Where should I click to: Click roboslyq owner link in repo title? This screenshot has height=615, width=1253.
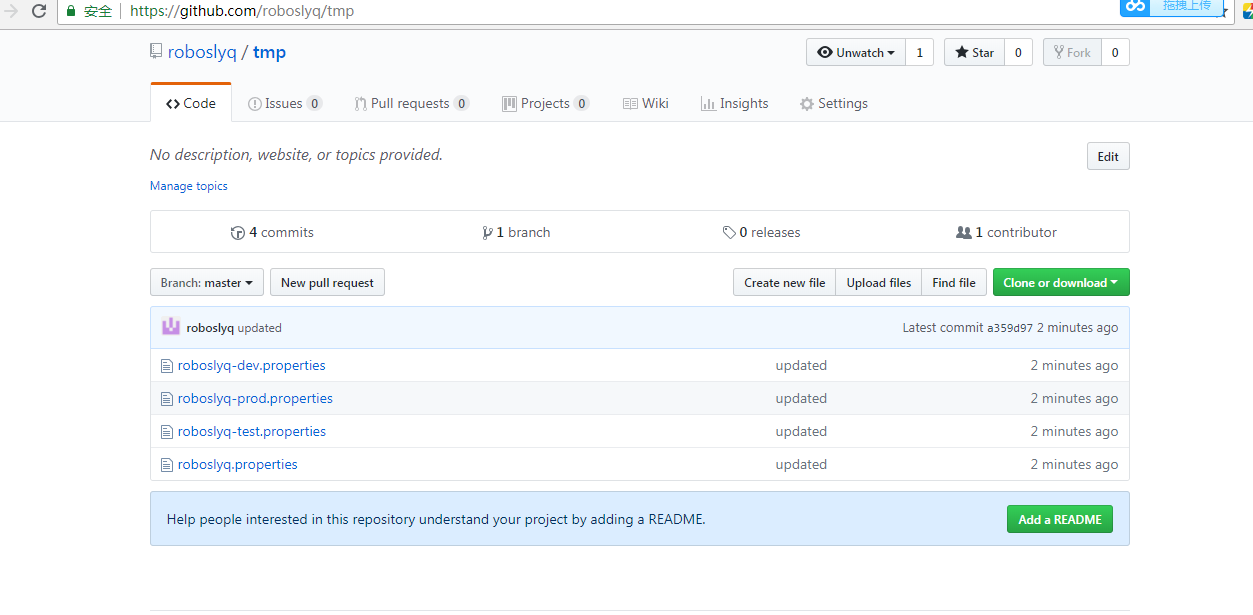[202, 52]
